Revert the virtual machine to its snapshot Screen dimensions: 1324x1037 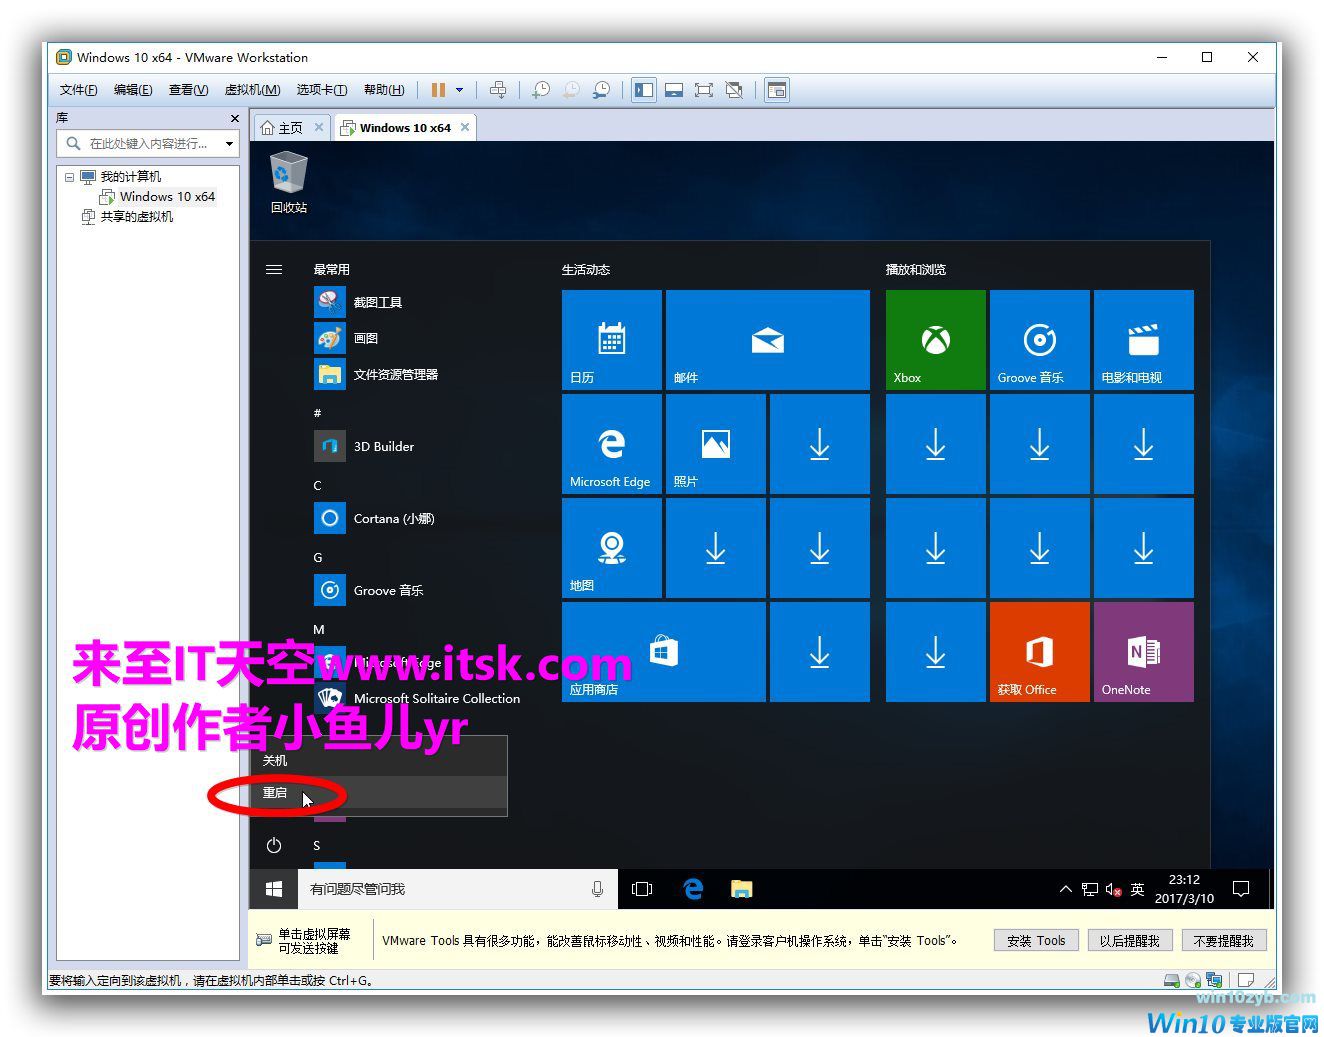[571, 90]
